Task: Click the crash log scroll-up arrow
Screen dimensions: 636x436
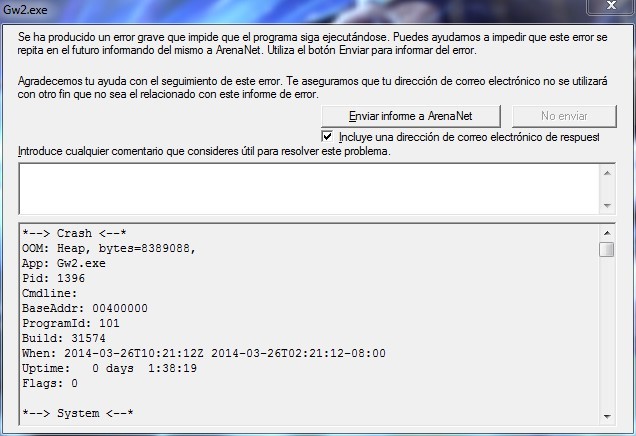Action: (x=607, y=233)
